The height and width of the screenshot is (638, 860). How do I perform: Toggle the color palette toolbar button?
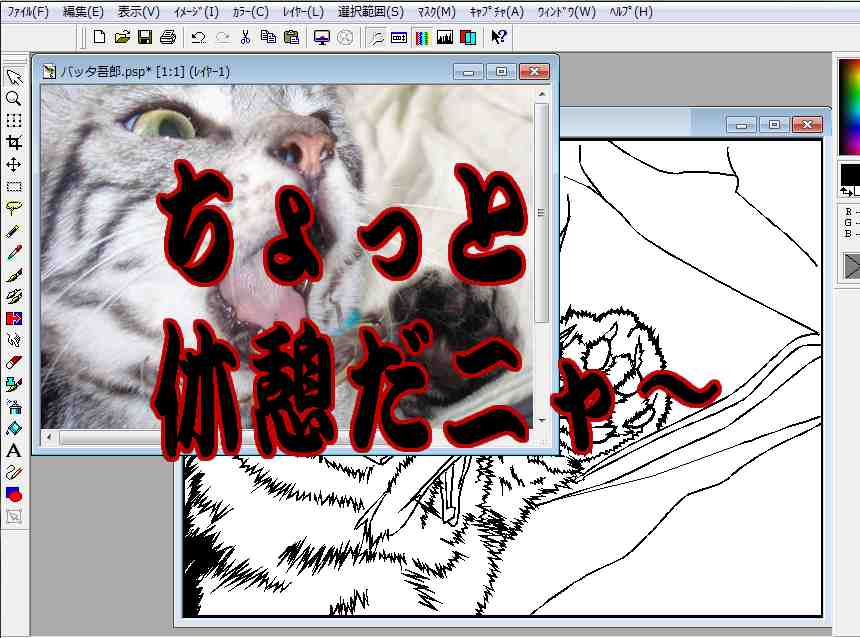click(422, 38)
